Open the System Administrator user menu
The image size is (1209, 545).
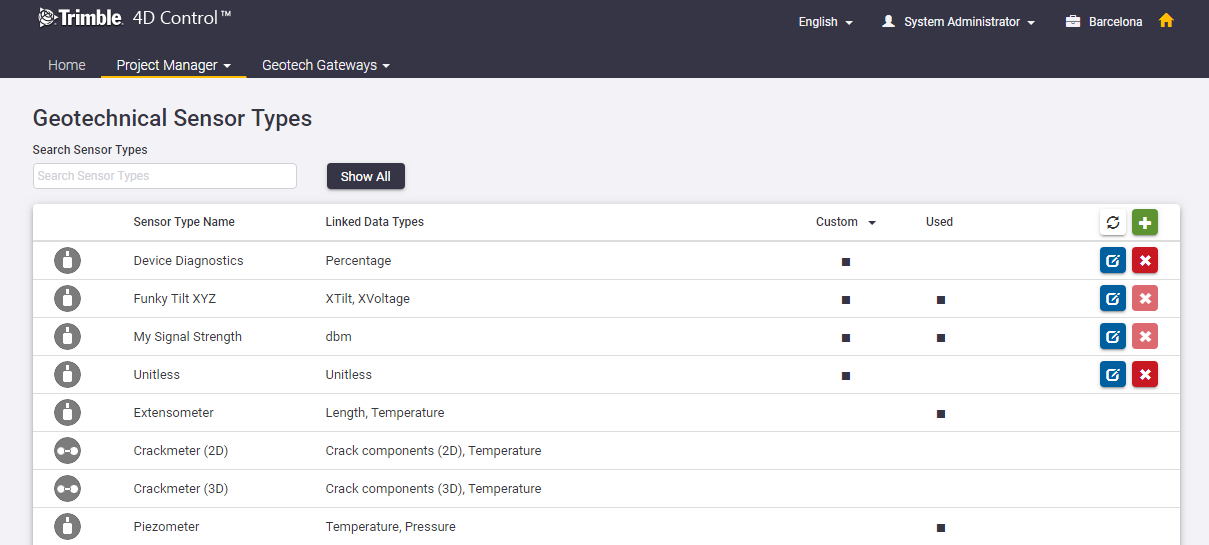958,22
